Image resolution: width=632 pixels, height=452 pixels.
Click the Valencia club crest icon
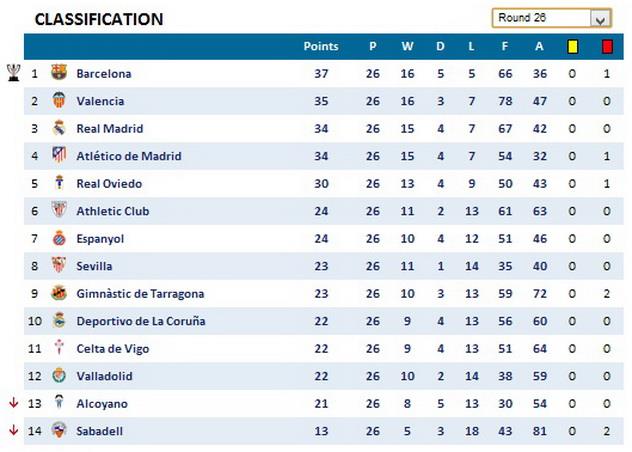[x=59, y=101]
